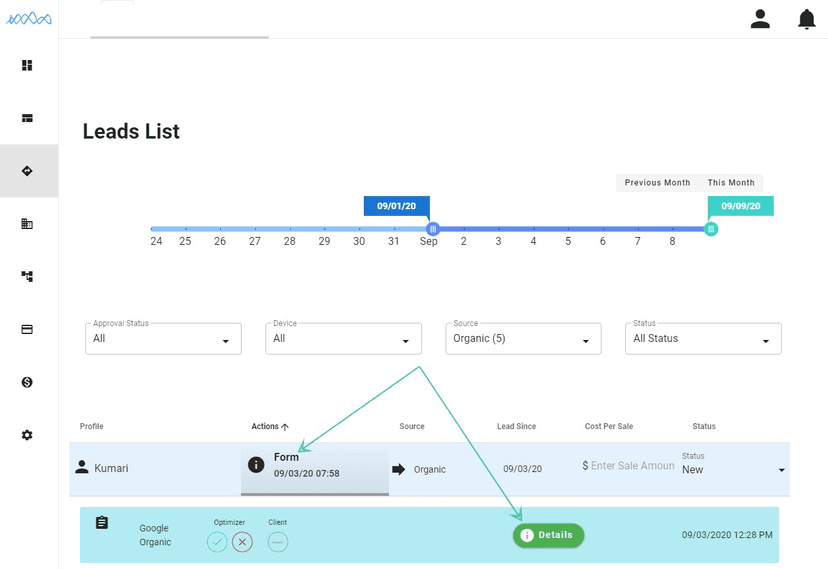Click the info icon beside Form action

[256, 465]
